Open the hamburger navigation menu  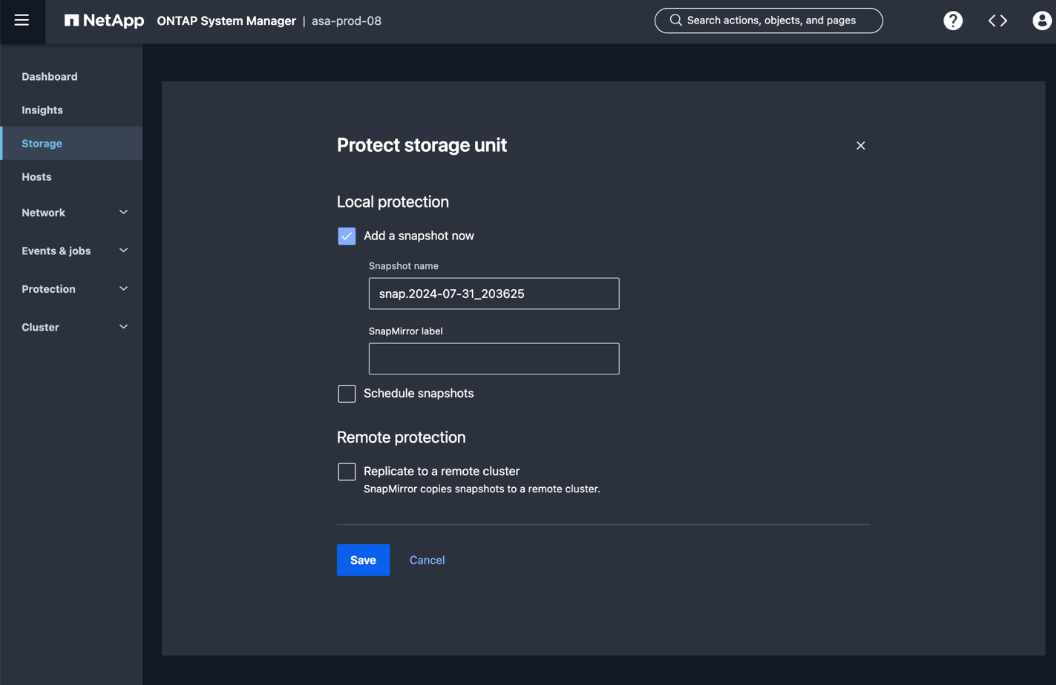tap(21, 21)
